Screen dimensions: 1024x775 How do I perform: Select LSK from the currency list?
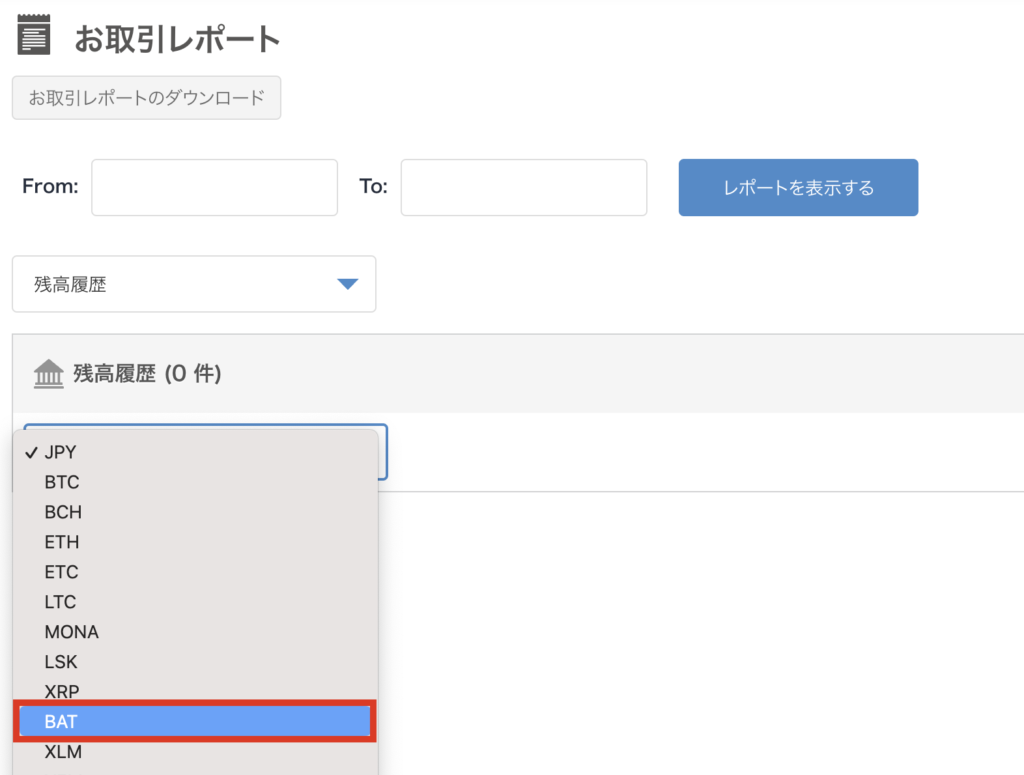tap(195, 662)
